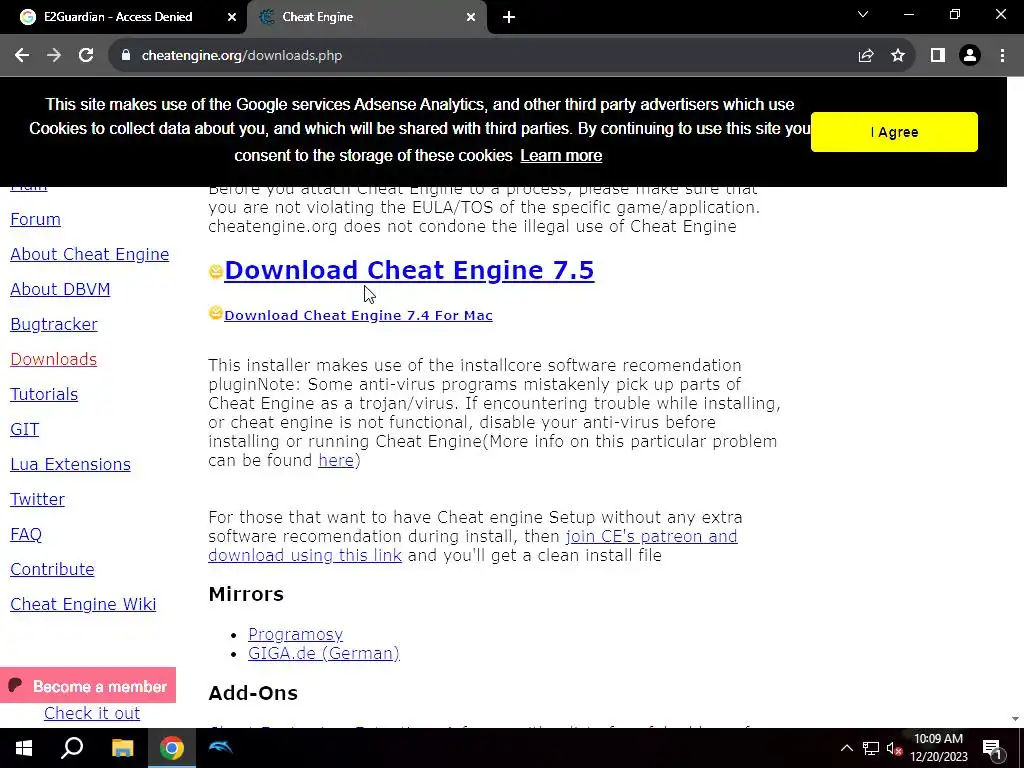Click Download Cheat Engine 7.5 link
Image resolution: width=1024 pixels, height=768 pixels.
point(409,270)
